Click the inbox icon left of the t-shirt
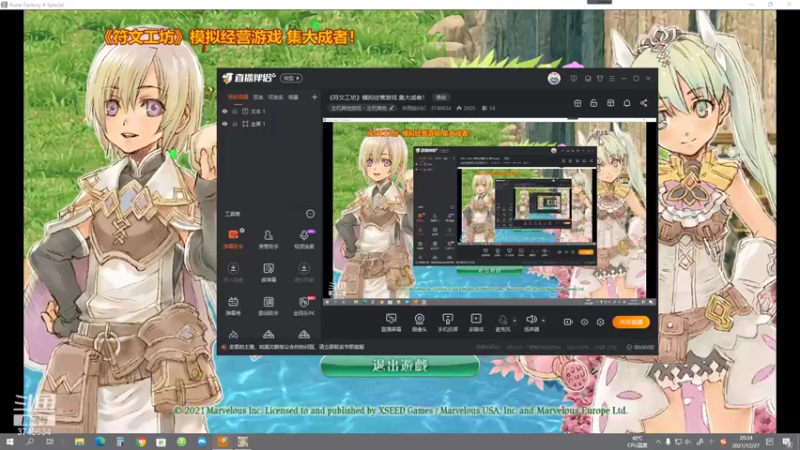 click(x=588, y=79)
